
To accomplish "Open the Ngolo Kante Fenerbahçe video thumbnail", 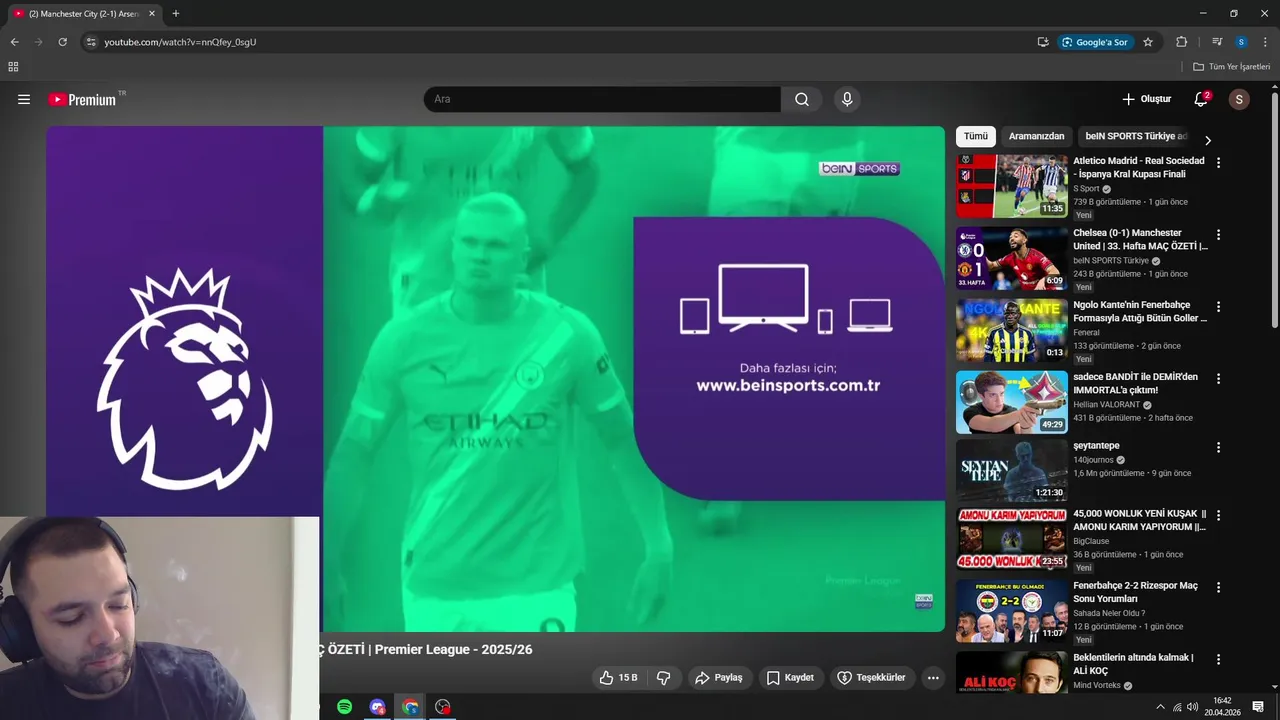I will click(1012, 330).
